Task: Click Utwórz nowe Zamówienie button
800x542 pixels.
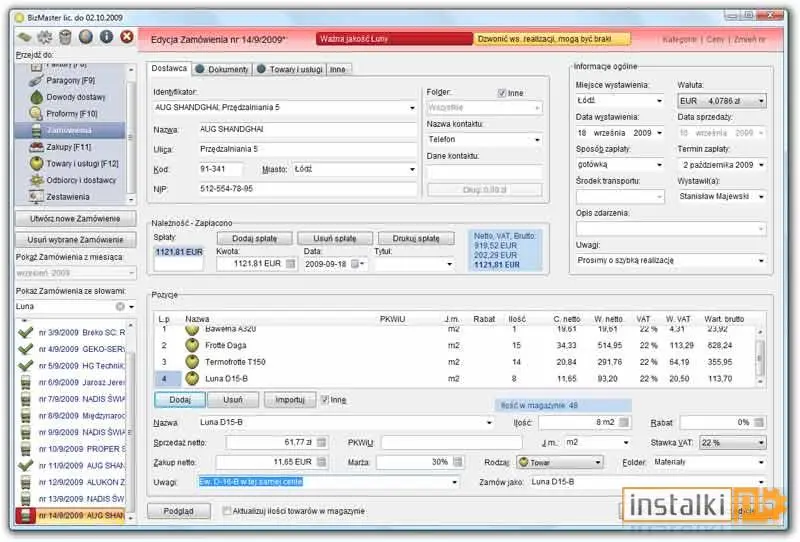Action: coord(75,219)
